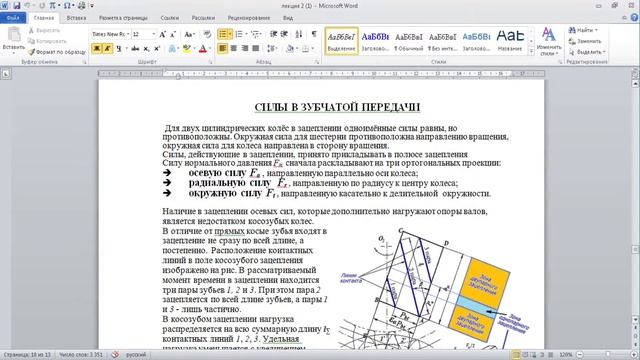Image resolution: width=640 pixels, height=360 pixels.
Task: Apply the Название style
Action: click(x=510, y=41)
